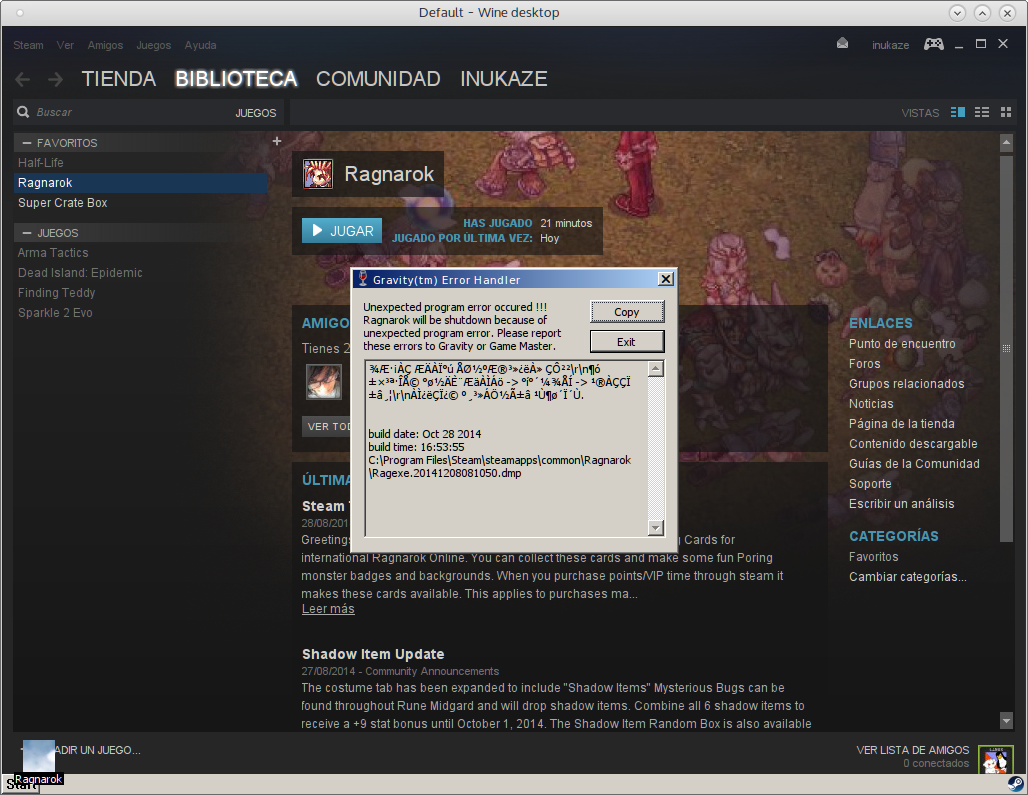Add category with the plus icon

pyautogui.click(x=277, y=141)
